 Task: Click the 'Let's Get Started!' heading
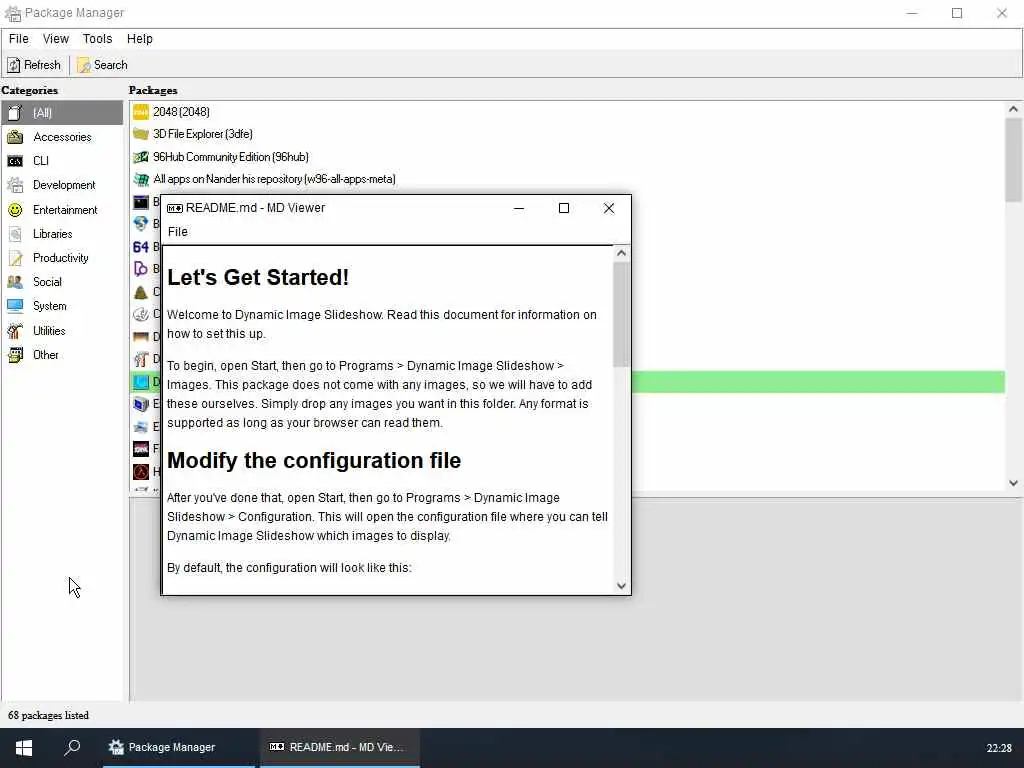pyautogui.click(x=258, y=278)
